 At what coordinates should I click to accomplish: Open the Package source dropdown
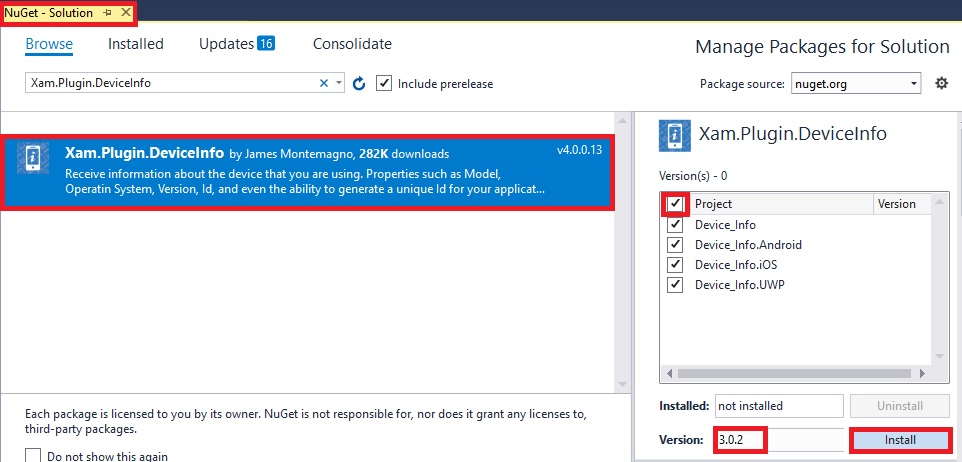(856, 83)
